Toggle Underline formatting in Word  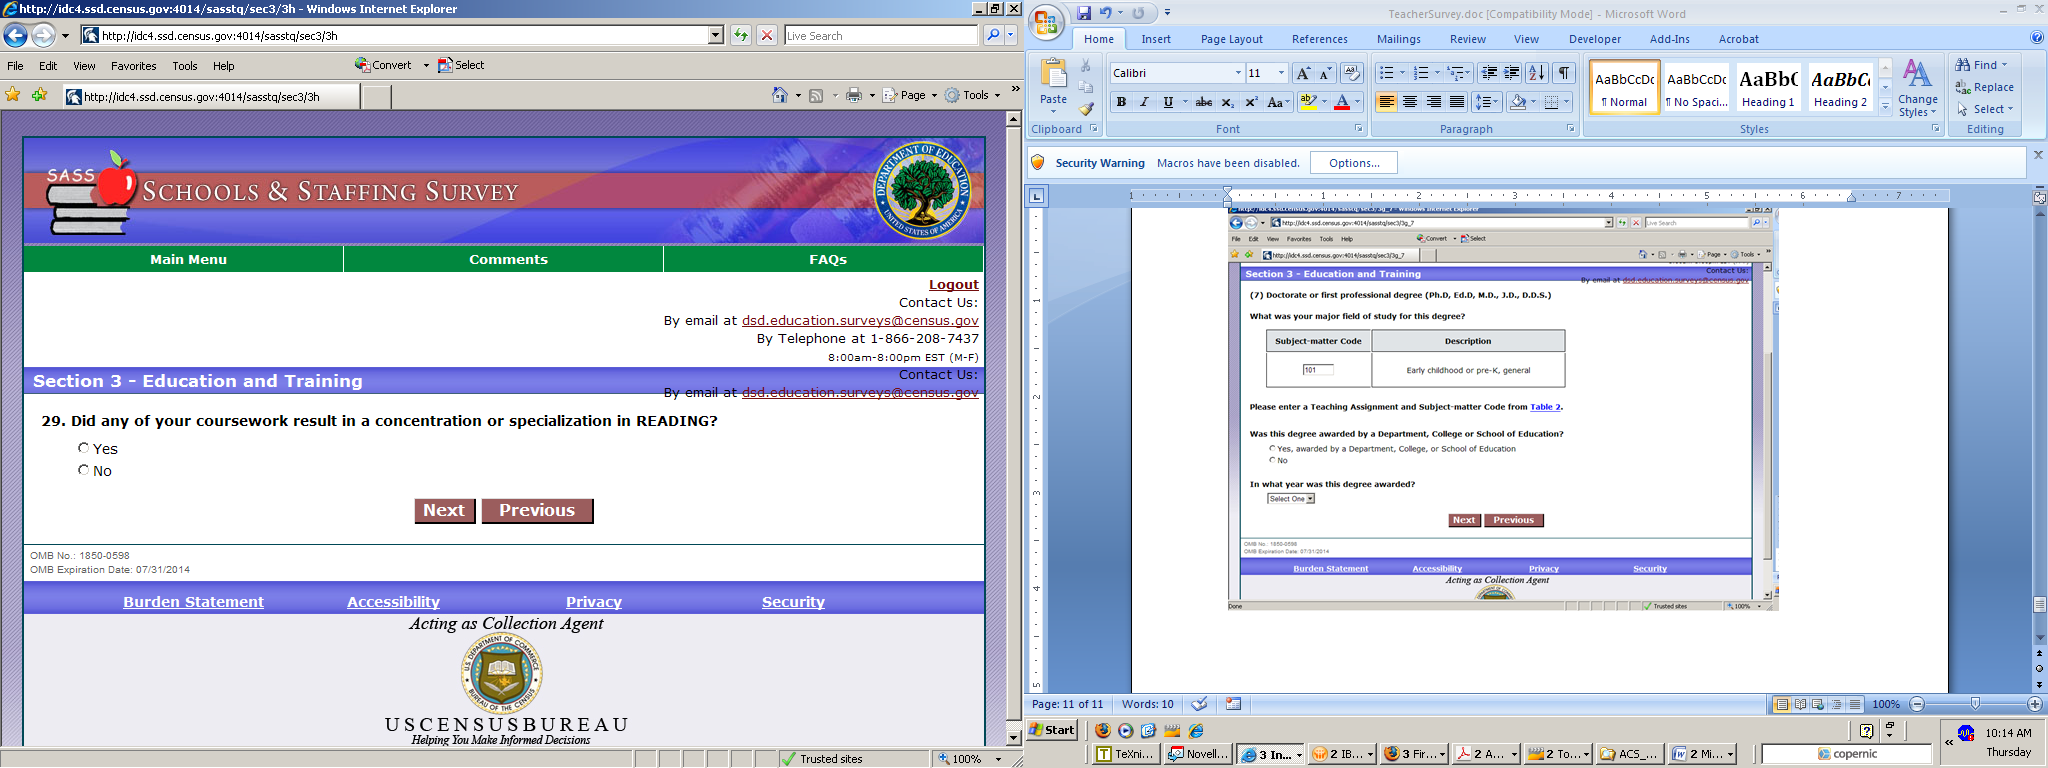pos(1168,102)
